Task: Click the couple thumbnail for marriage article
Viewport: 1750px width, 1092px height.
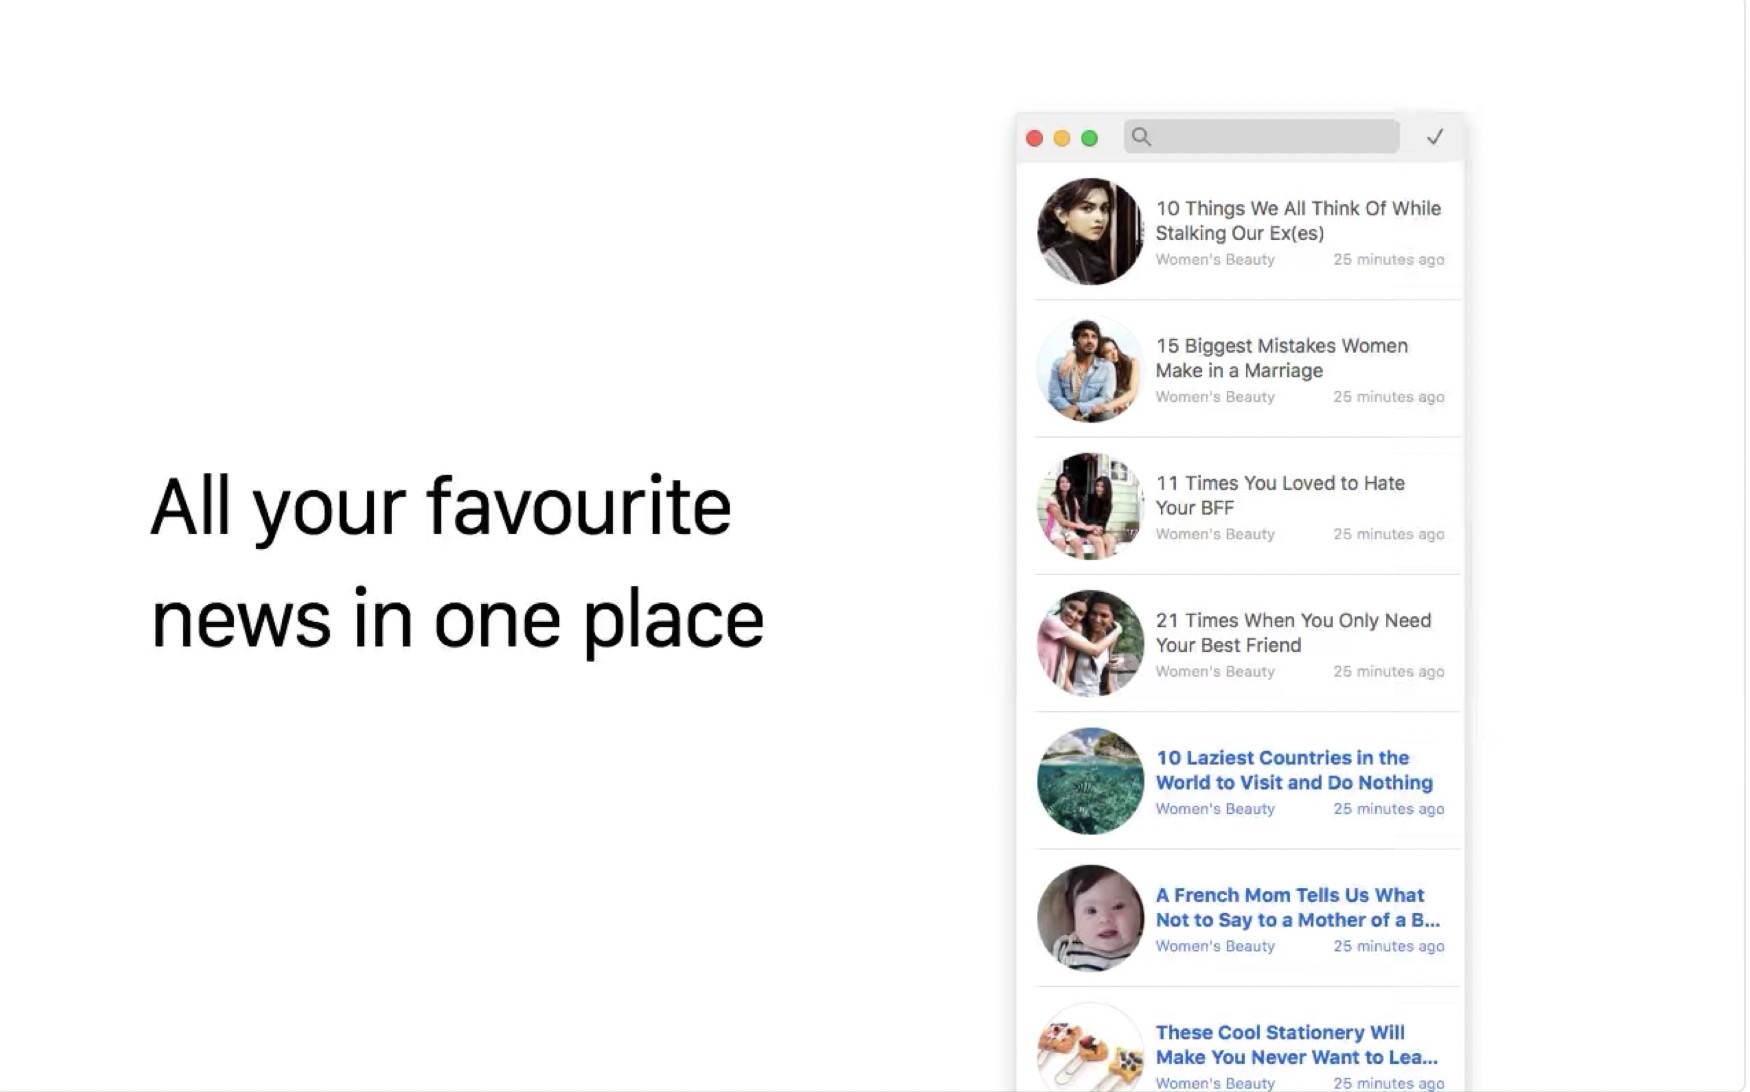Action: tap(1090, 369)
